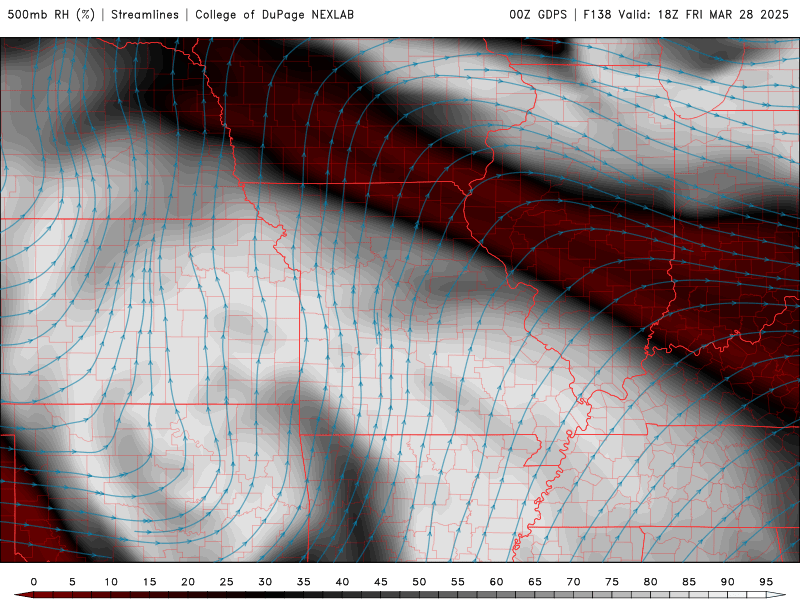Screen dimensions: 800x600
Task: Click the '5' colorbar label
Action: coord(72,582)
